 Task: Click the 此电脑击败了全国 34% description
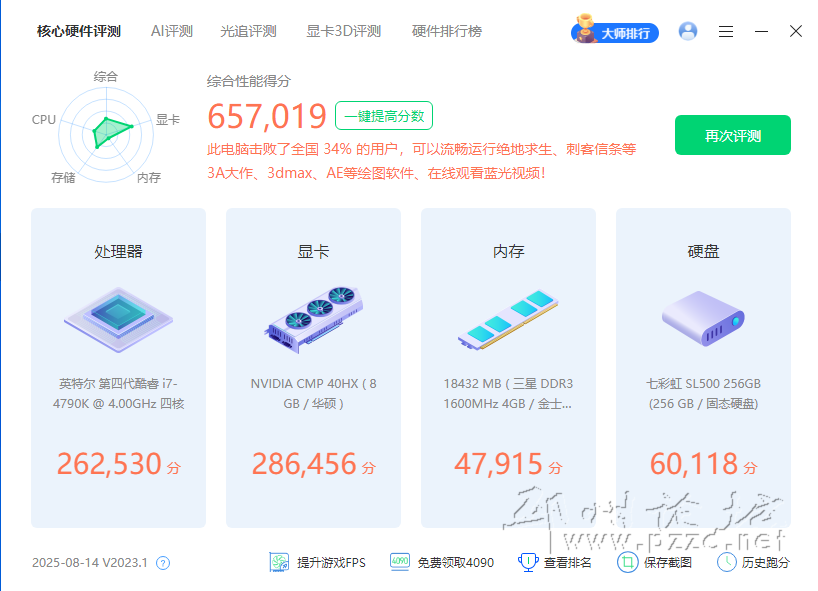point(422,161)
